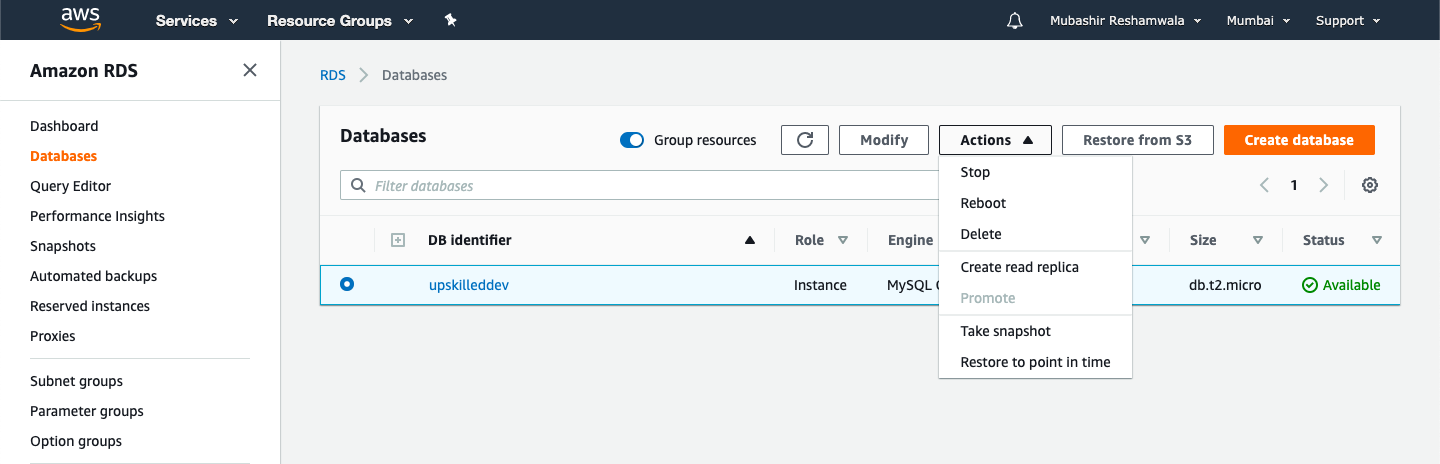Image resolution: width=1440 pixels, height=464 pixels.
Task: Open Query Editor in sidebar
Action: (x=70, y=186)
